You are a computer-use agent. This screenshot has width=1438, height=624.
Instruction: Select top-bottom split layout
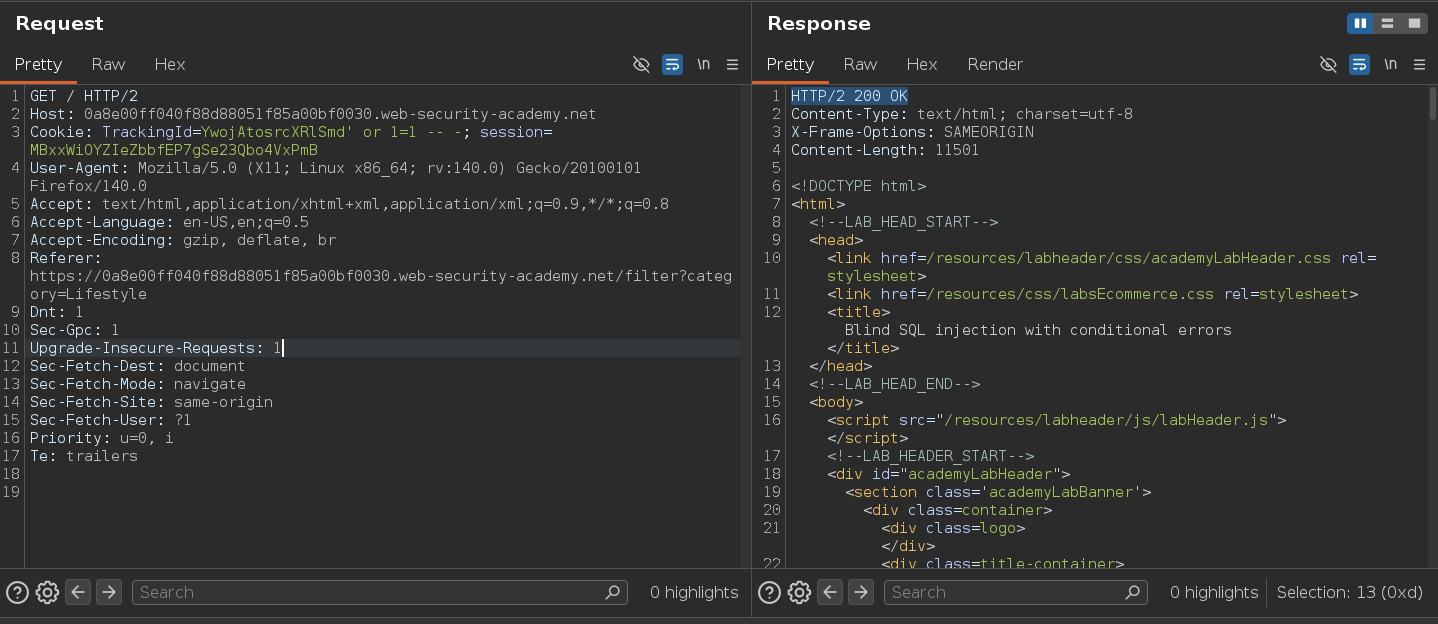tap(1387, 23)
